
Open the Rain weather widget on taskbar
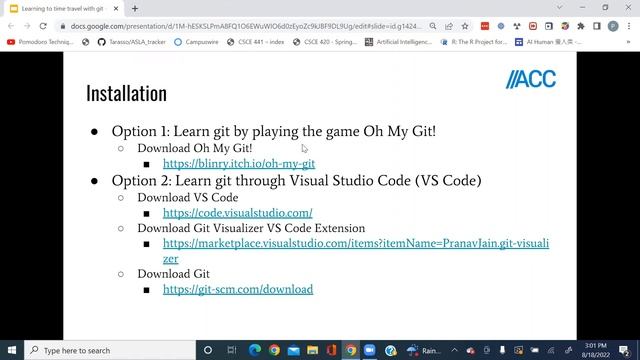pos(424,350)
